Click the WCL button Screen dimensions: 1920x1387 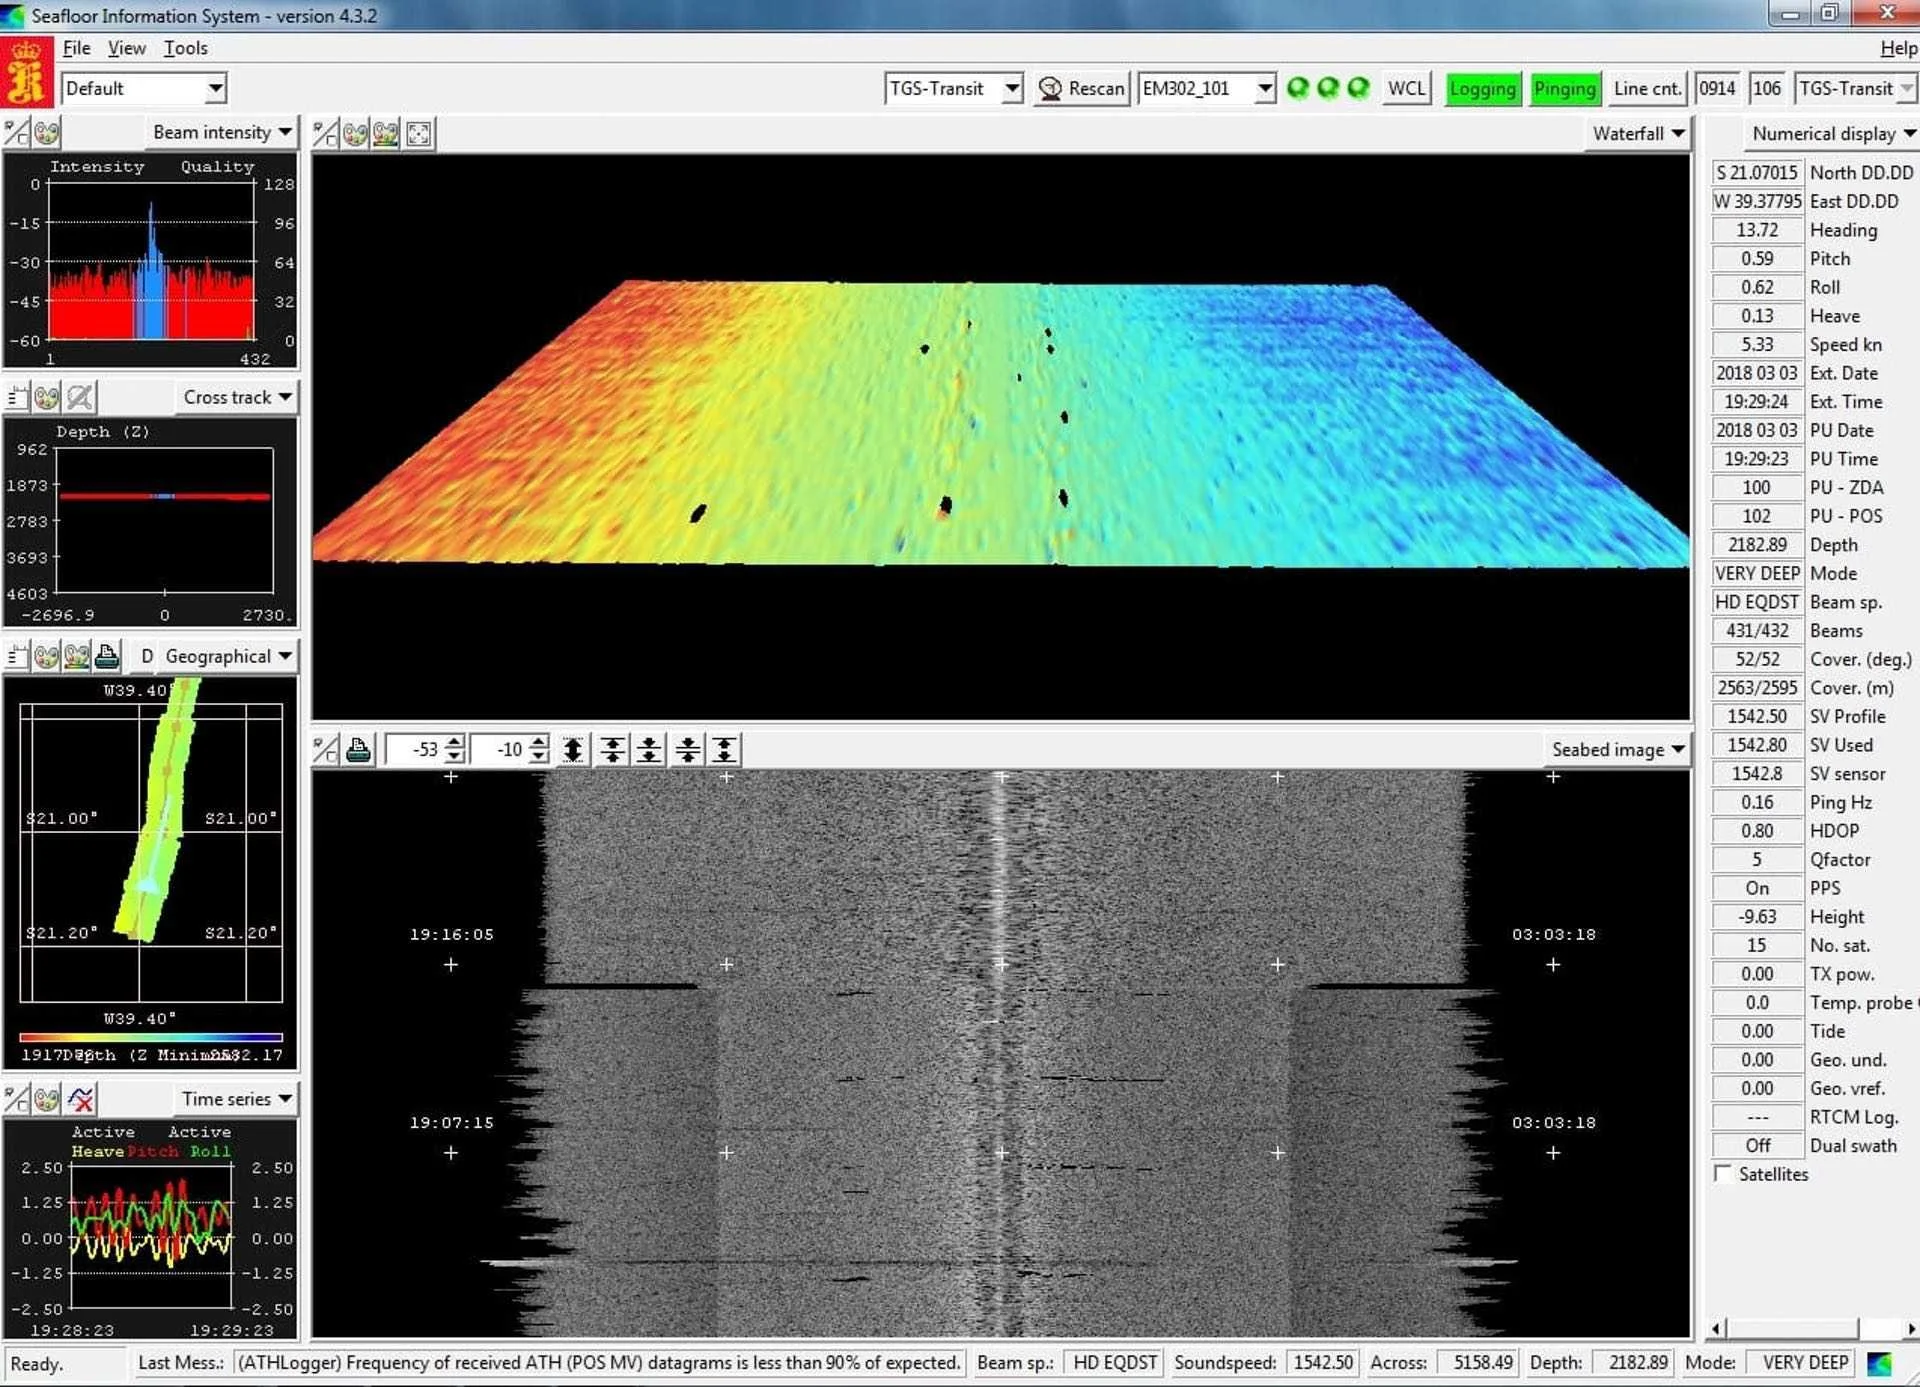click(x=1406, y=88)
